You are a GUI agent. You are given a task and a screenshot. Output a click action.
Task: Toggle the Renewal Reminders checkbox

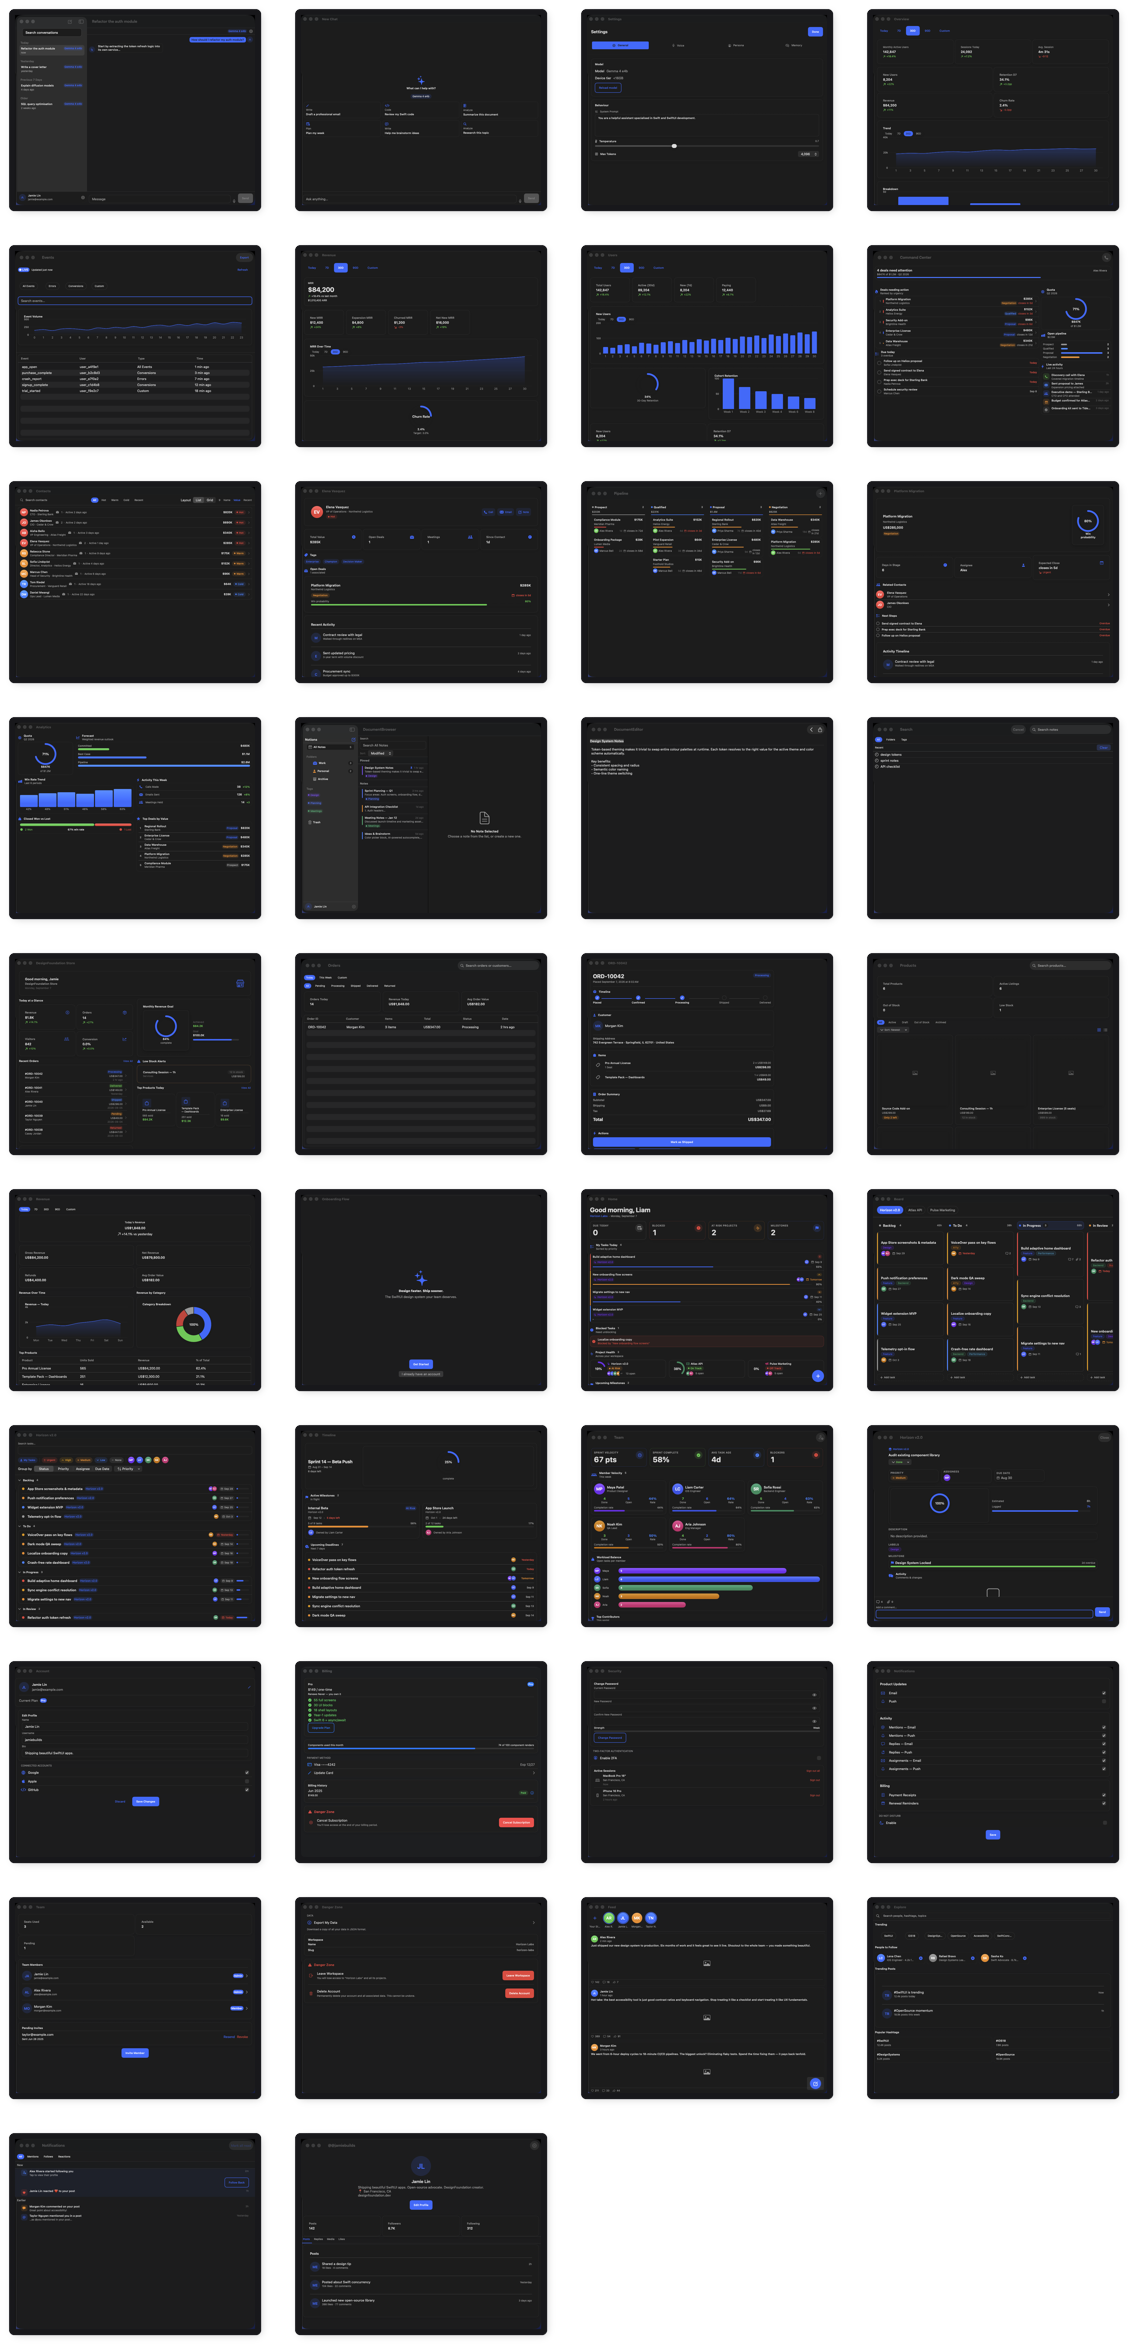(x=1104, y=1803)
